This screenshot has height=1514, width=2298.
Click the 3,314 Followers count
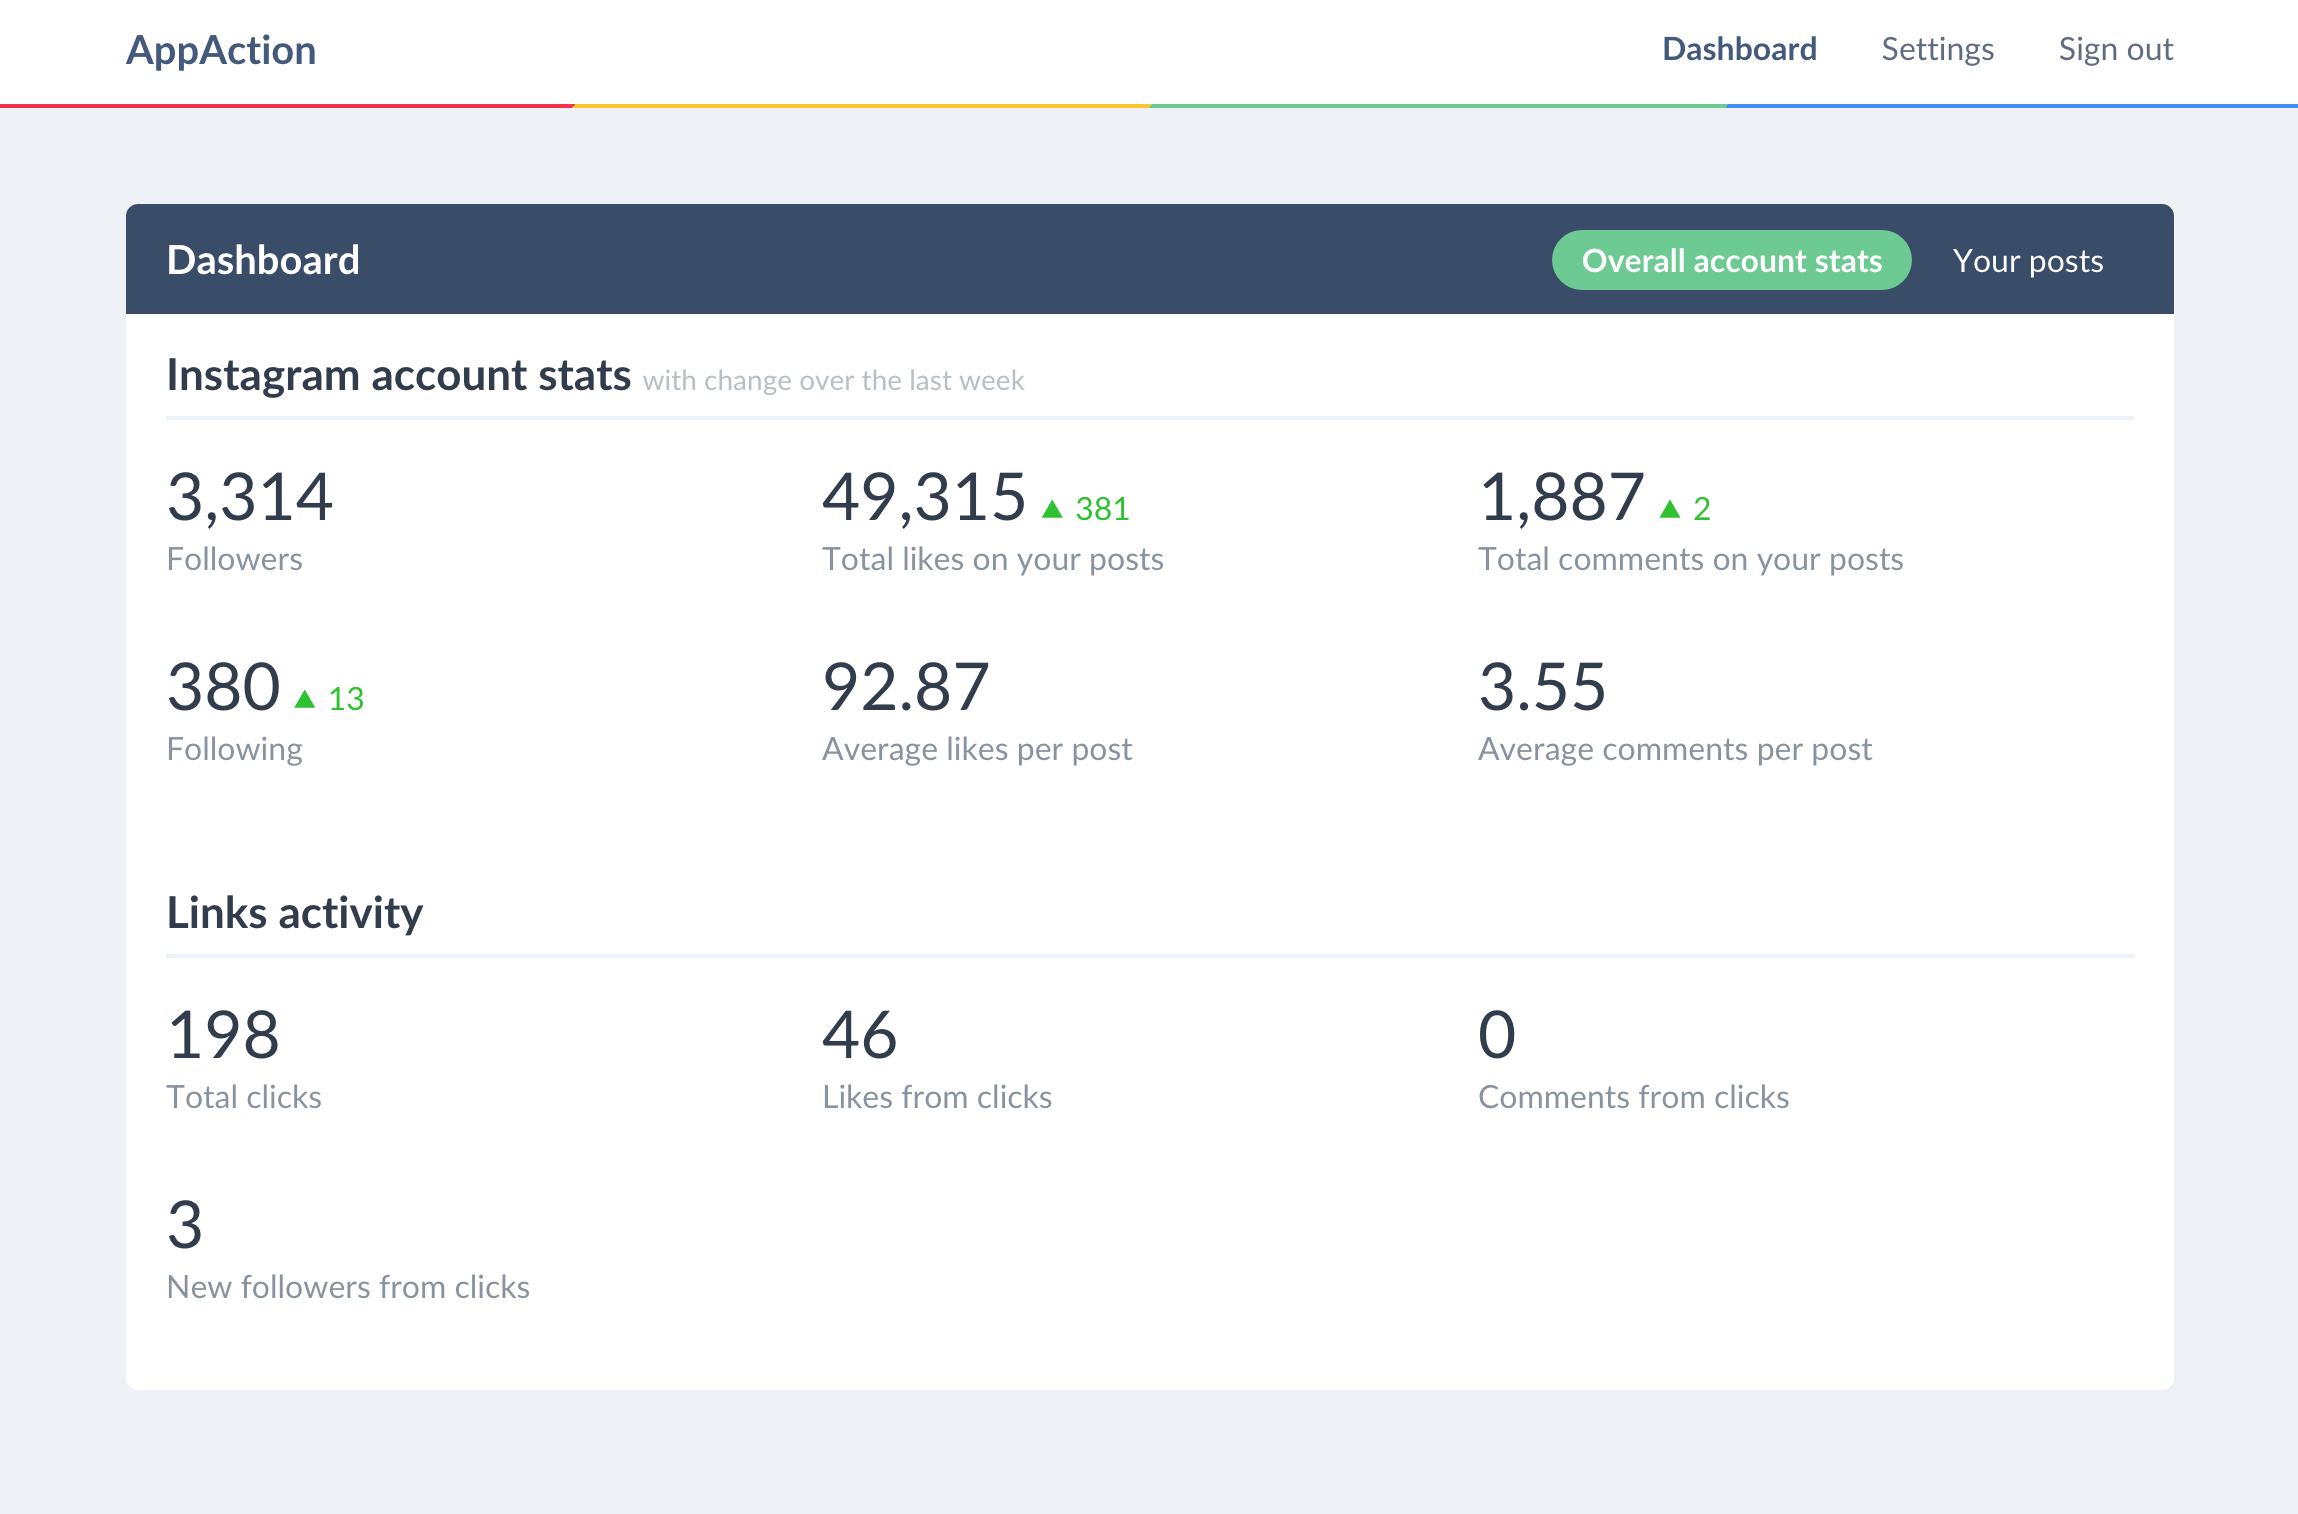(249, 497)
